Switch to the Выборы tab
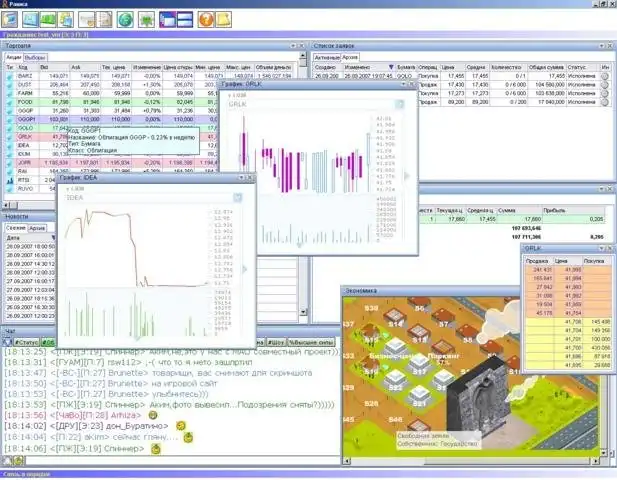Image resolution: width=617 pixels, height=480 pixels. click(35, 57)
